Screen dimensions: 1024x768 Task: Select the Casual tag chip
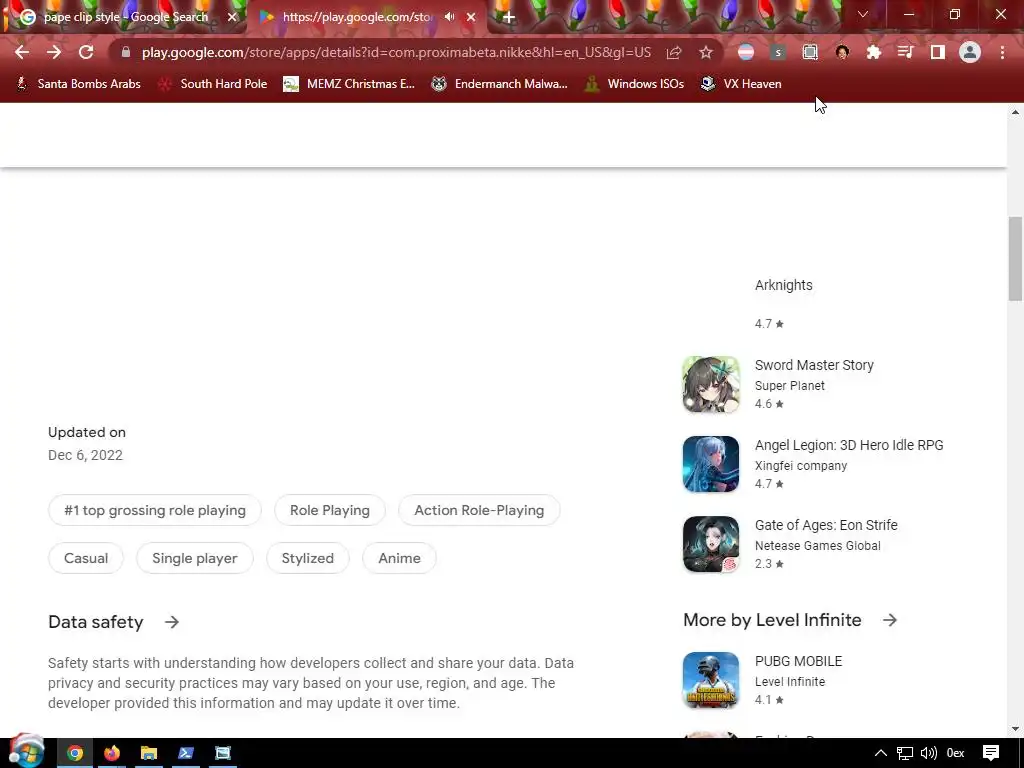coord(86,558)
